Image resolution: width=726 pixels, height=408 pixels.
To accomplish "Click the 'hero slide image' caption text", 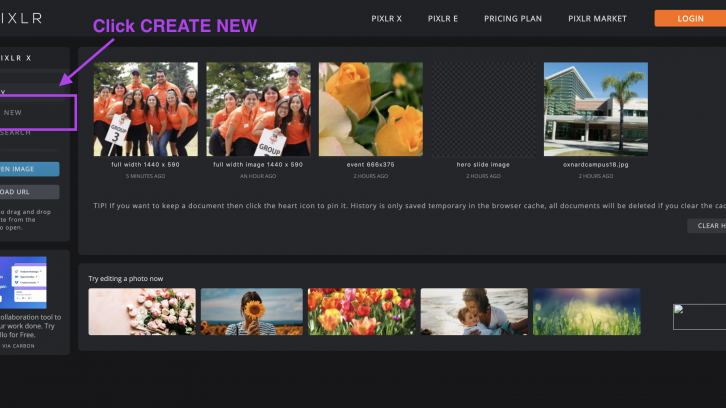I will pos(483,164).
